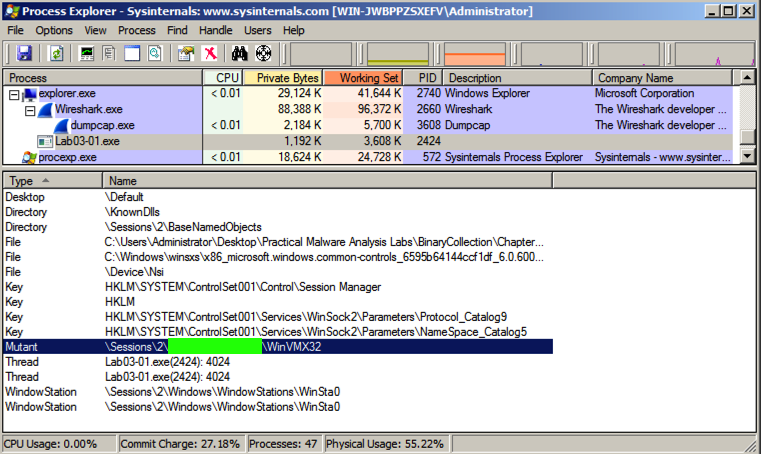The height and width of the screenshot is (454, 761).
Task: Sort handles by the Name column header
Action: coord(328,181)
